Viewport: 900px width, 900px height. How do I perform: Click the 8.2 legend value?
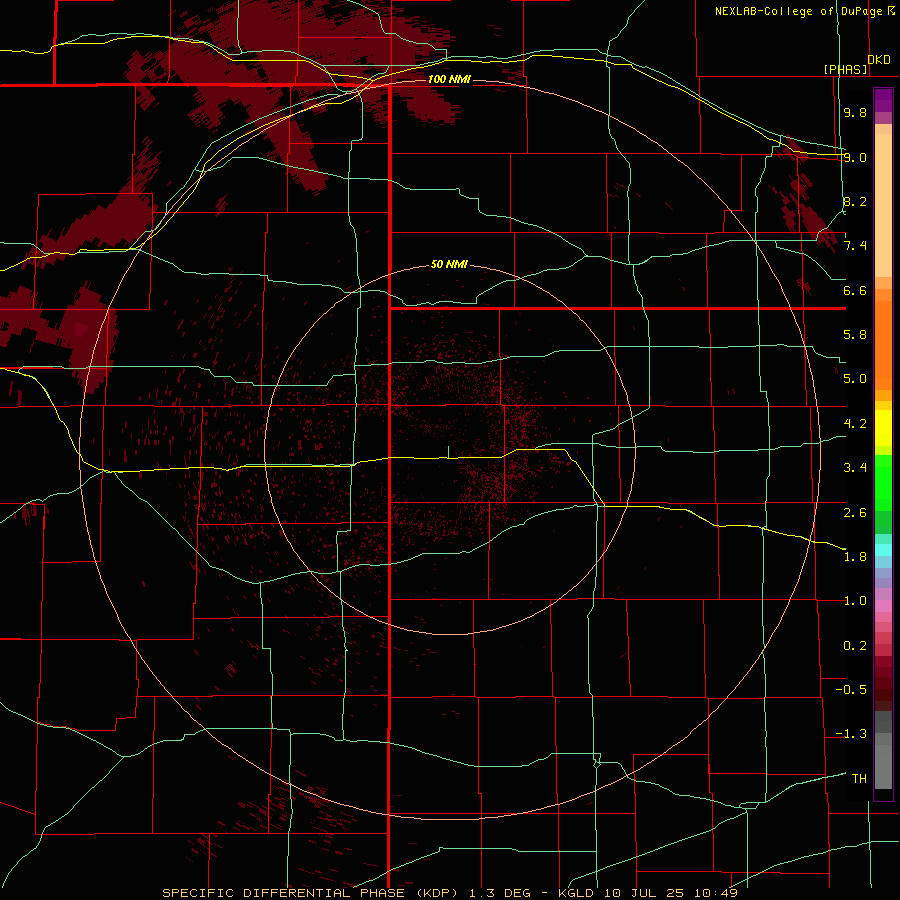click(x=855, y=201)
